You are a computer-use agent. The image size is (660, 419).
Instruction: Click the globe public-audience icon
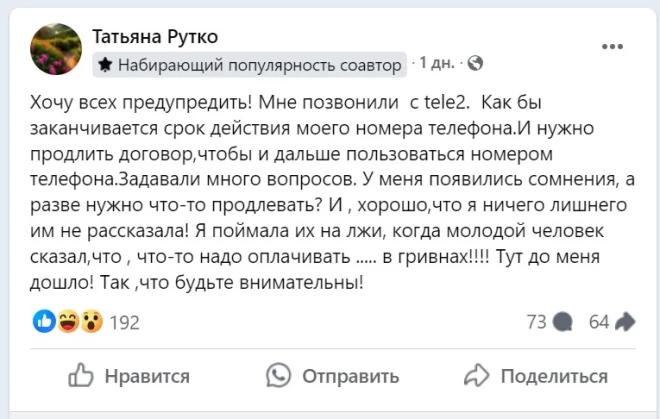(475, 63)
